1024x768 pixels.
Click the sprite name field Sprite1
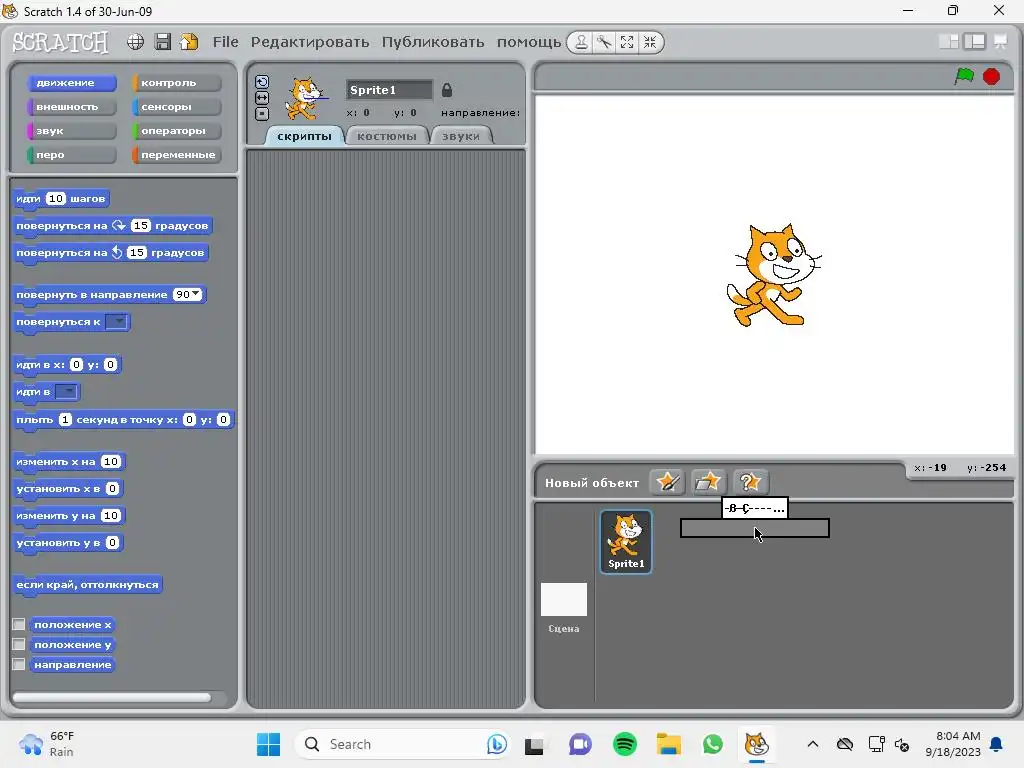click(389, 90)
